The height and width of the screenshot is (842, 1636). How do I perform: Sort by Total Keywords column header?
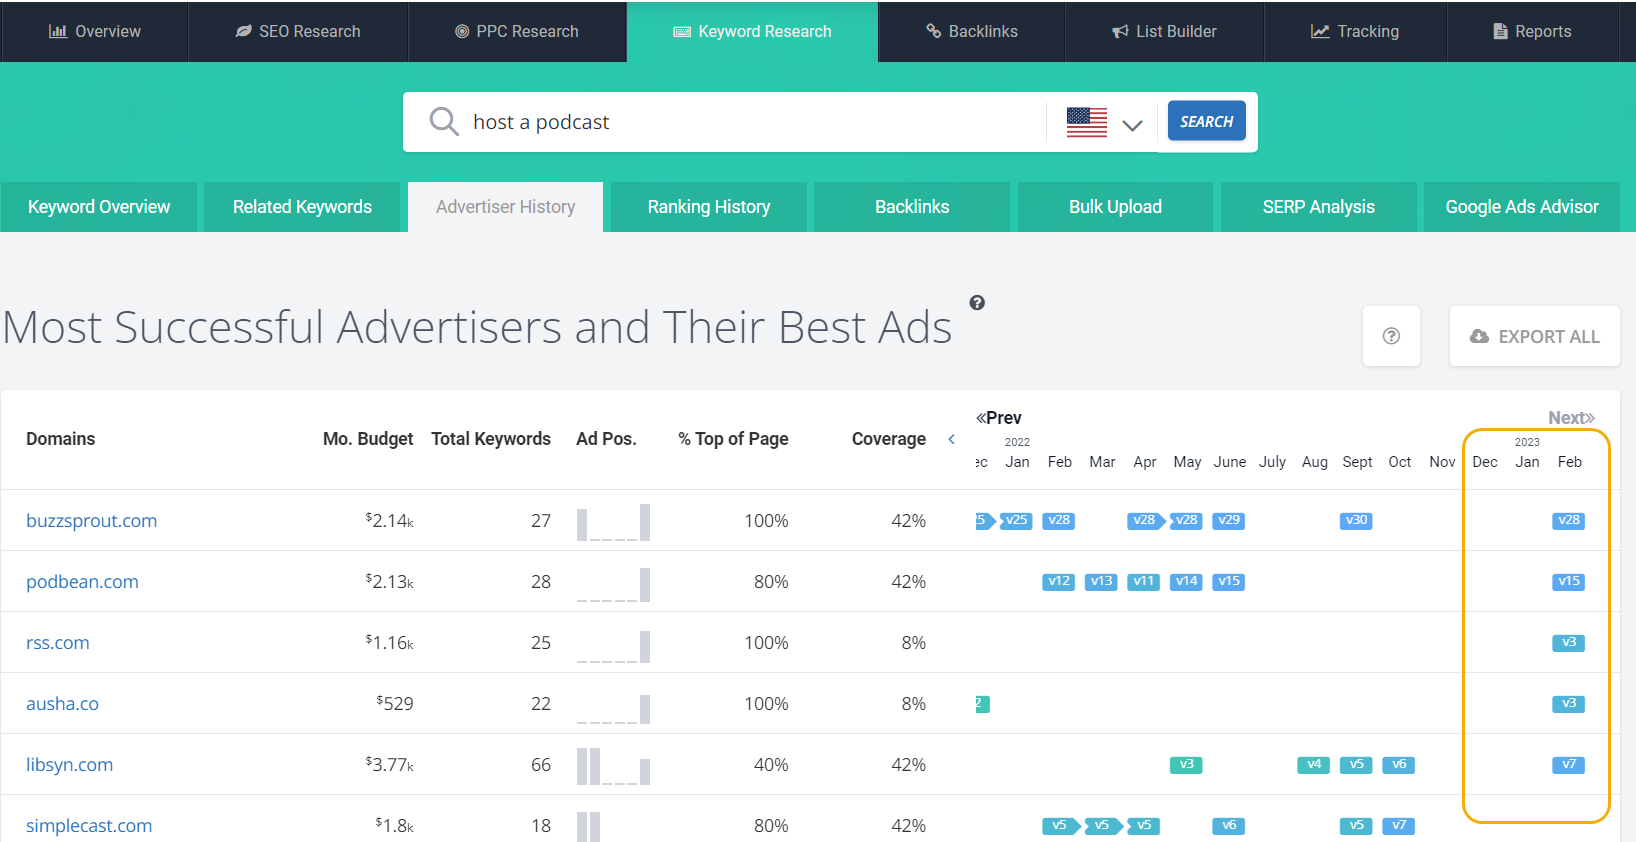pyautogui.click(x=491, y=439)
